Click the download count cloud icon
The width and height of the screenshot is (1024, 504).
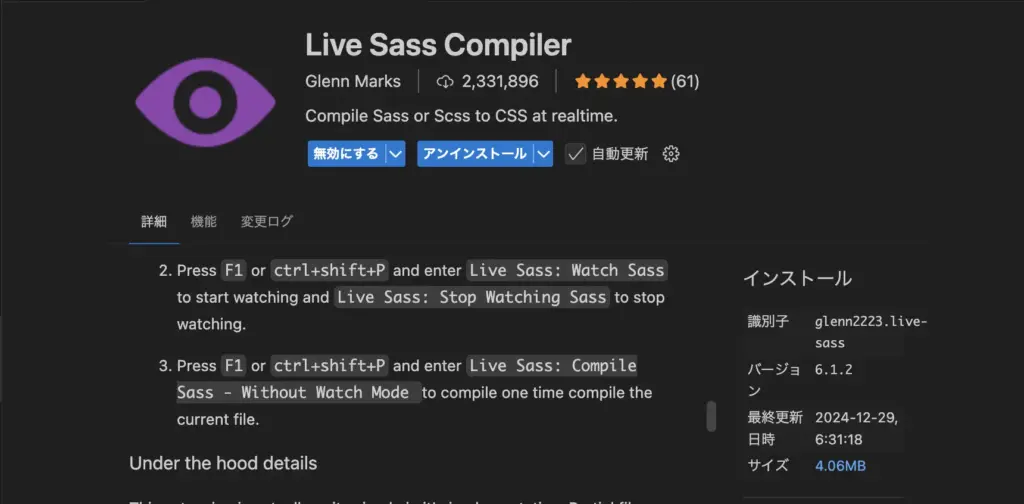coord(445,82)
